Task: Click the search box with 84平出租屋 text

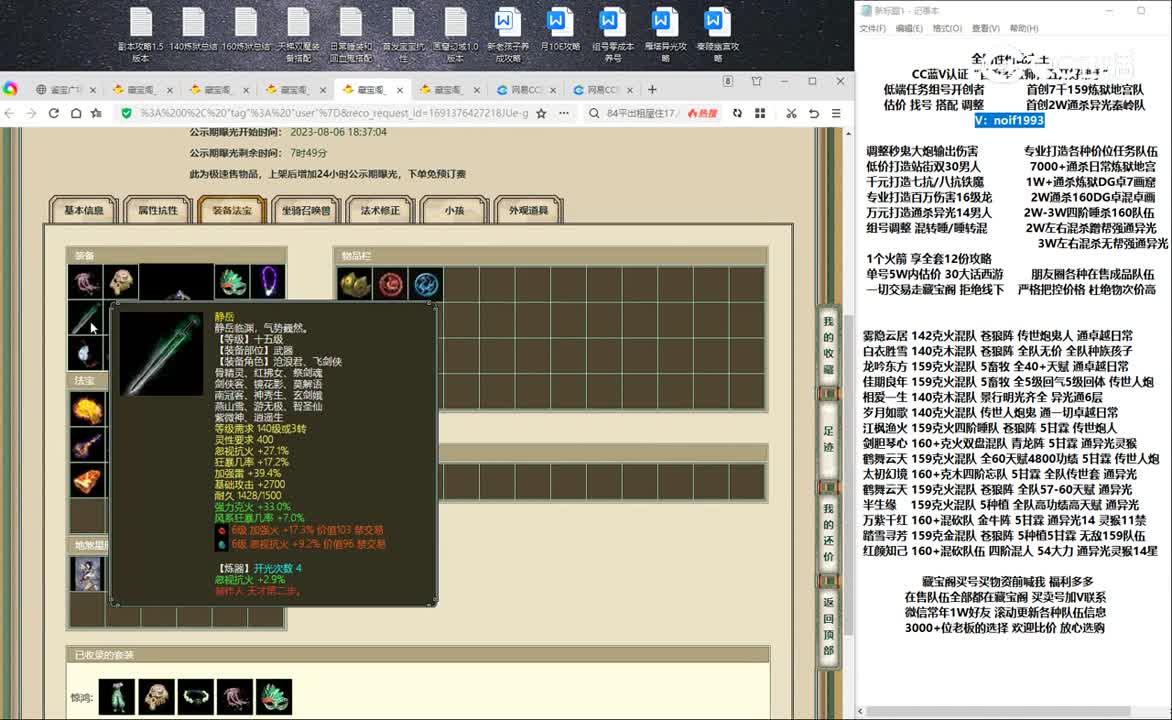Action: pyautogui.click(x=642, y=114)
